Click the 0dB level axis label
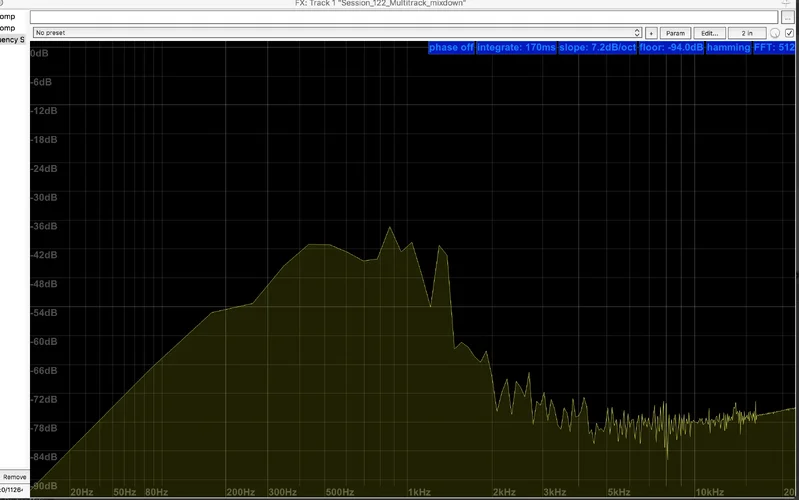The width and height of the screenshot is (799, 500). [40, 53]
